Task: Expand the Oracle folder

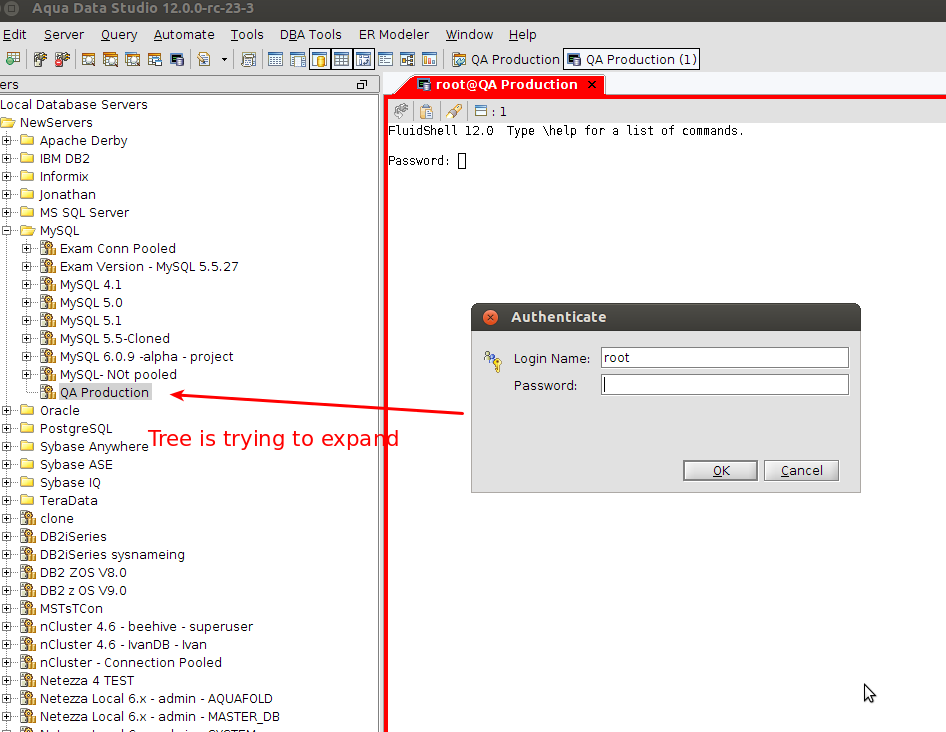Action: pos(7,410)
